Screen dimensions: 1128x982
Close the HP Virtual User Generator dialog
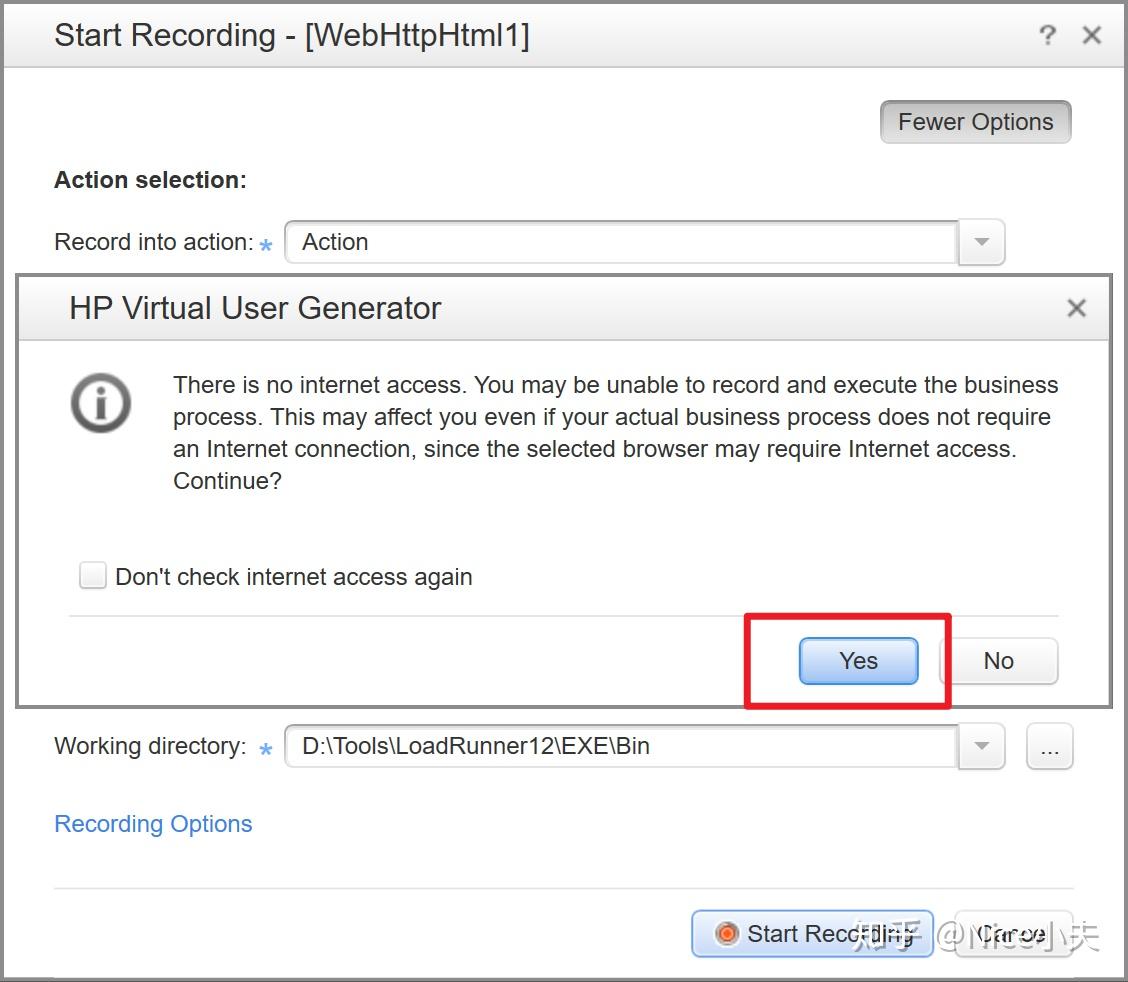click(1076, 308)
